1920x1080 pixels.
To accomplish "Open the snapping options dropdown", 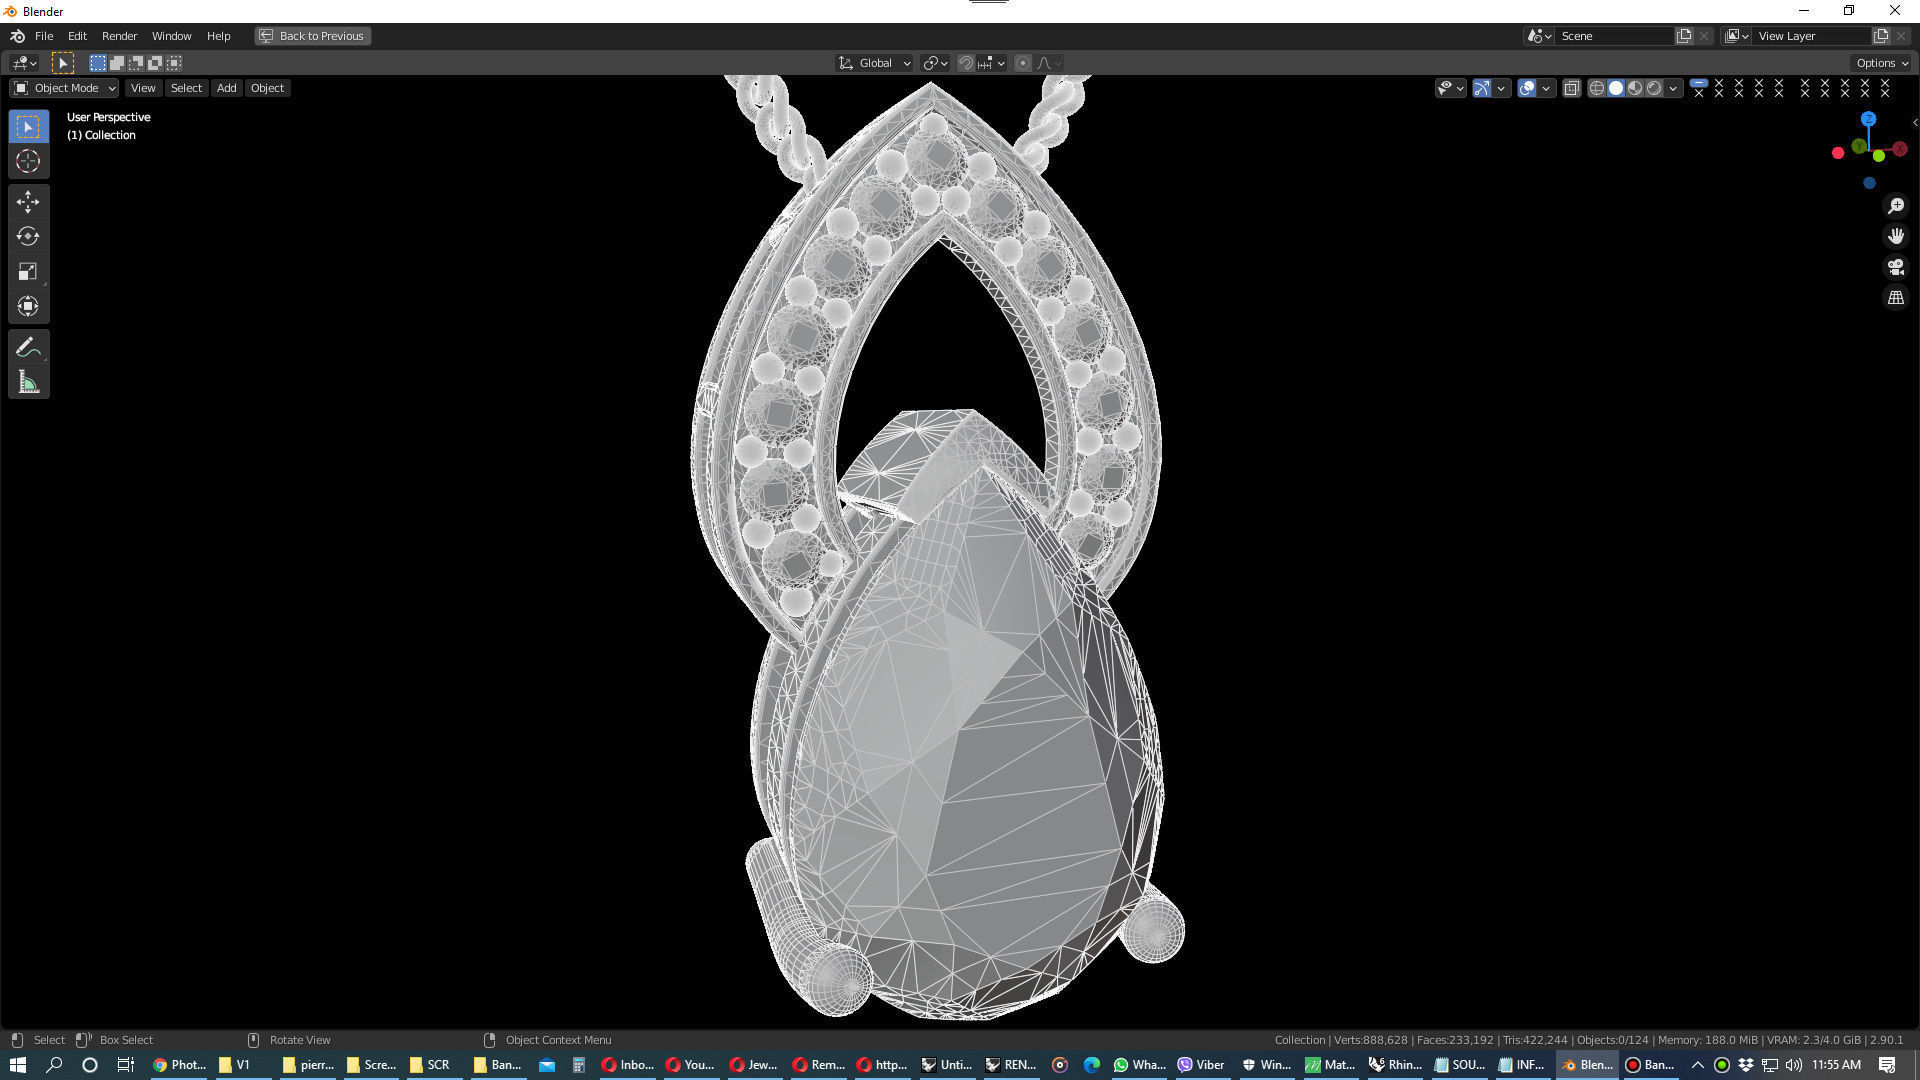I will (x=991, y=63).
